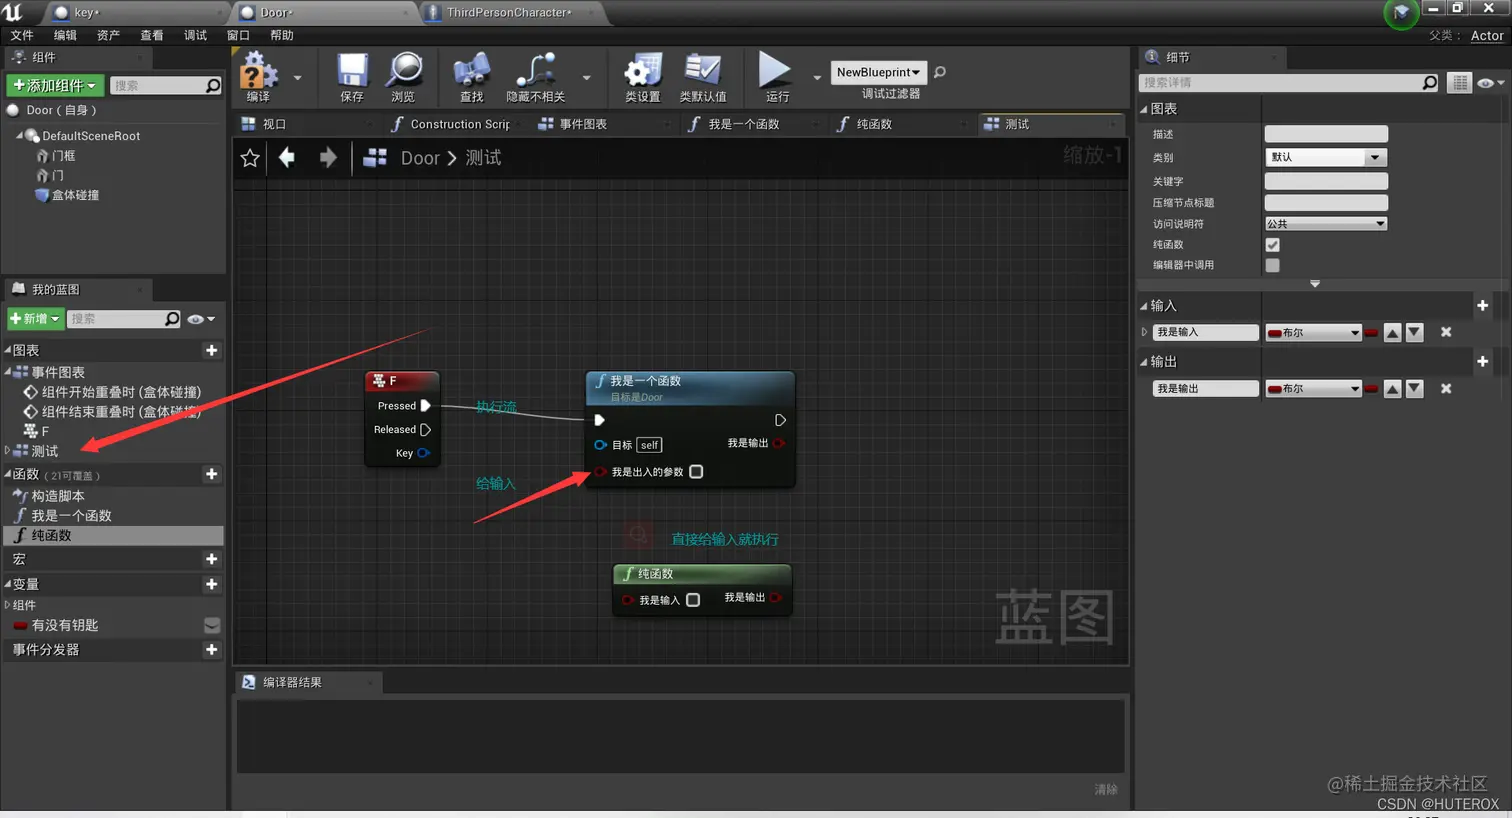Open the property matrix grid icon in details
The height and width of the screenshot is (818, 1512).
click(1460, 83)
